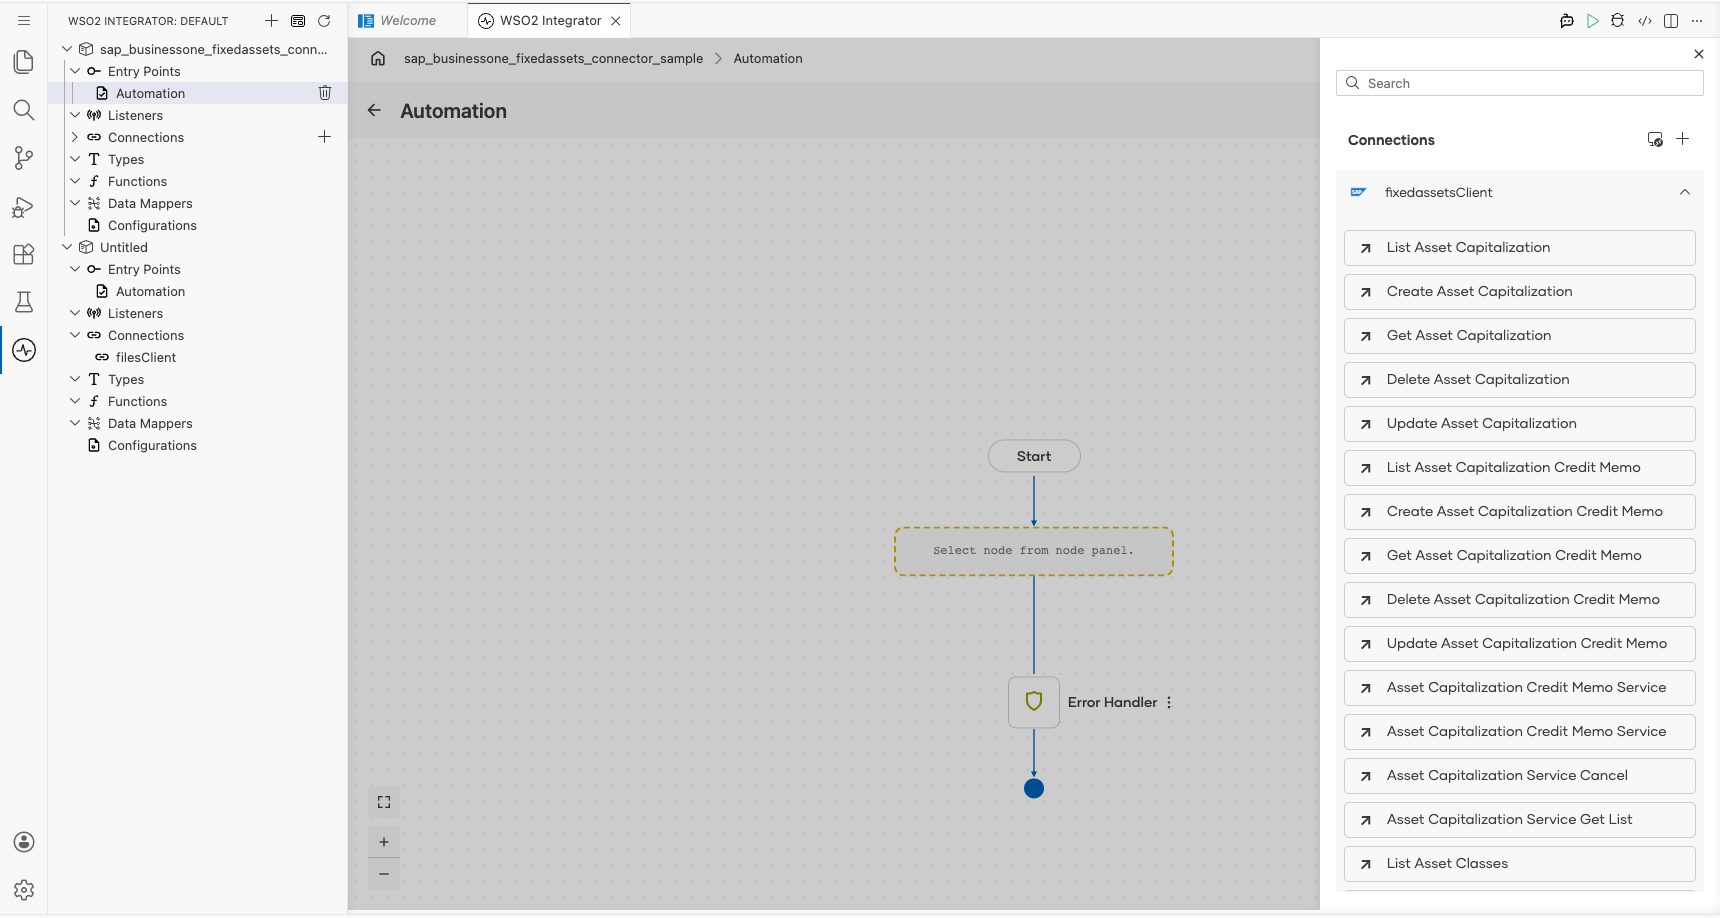
Task: Click the plus icon in the WSO2 Integrator sidebar header
Action: tap(271, 21)
